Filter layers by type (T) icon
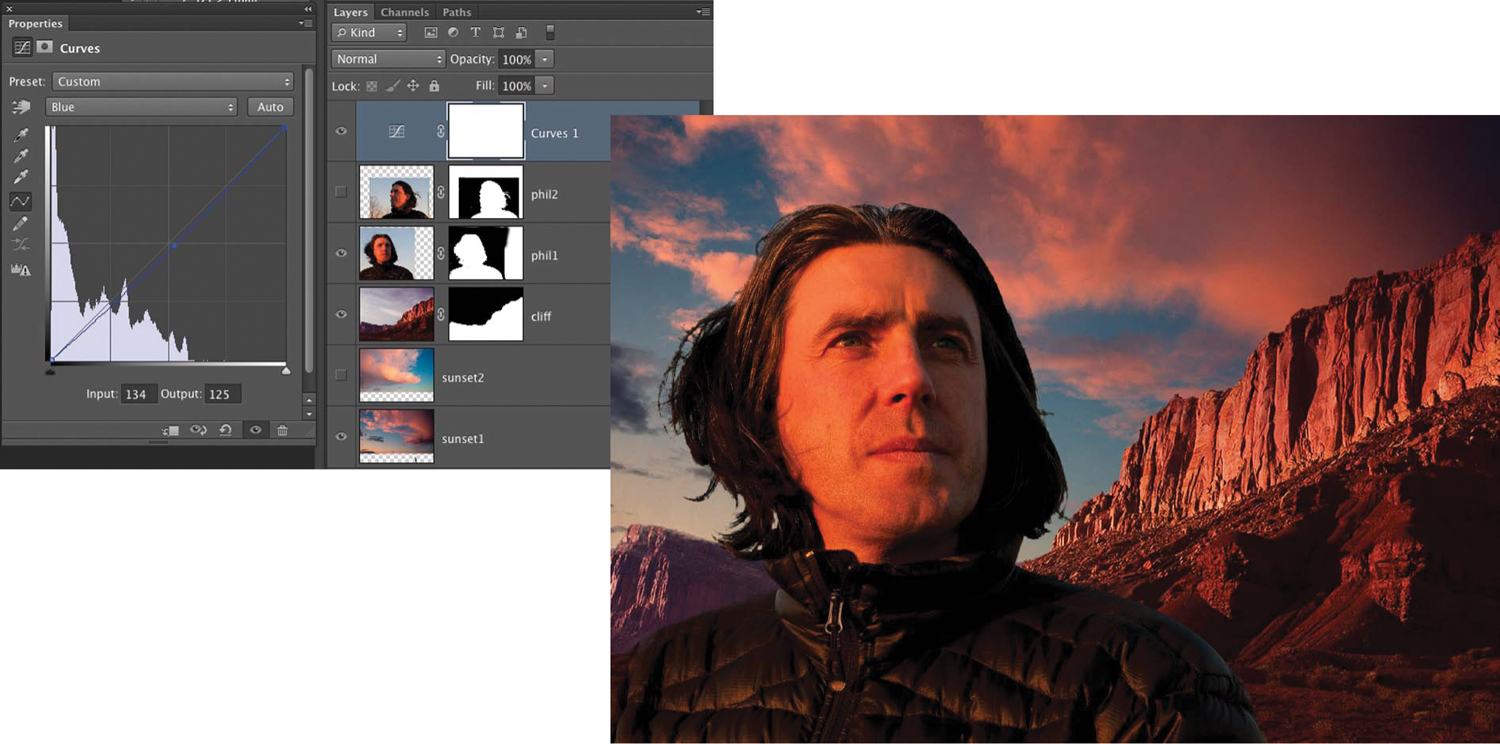Image resolution: width=1500 pixels, height=744 pixels. click(475, 33)
